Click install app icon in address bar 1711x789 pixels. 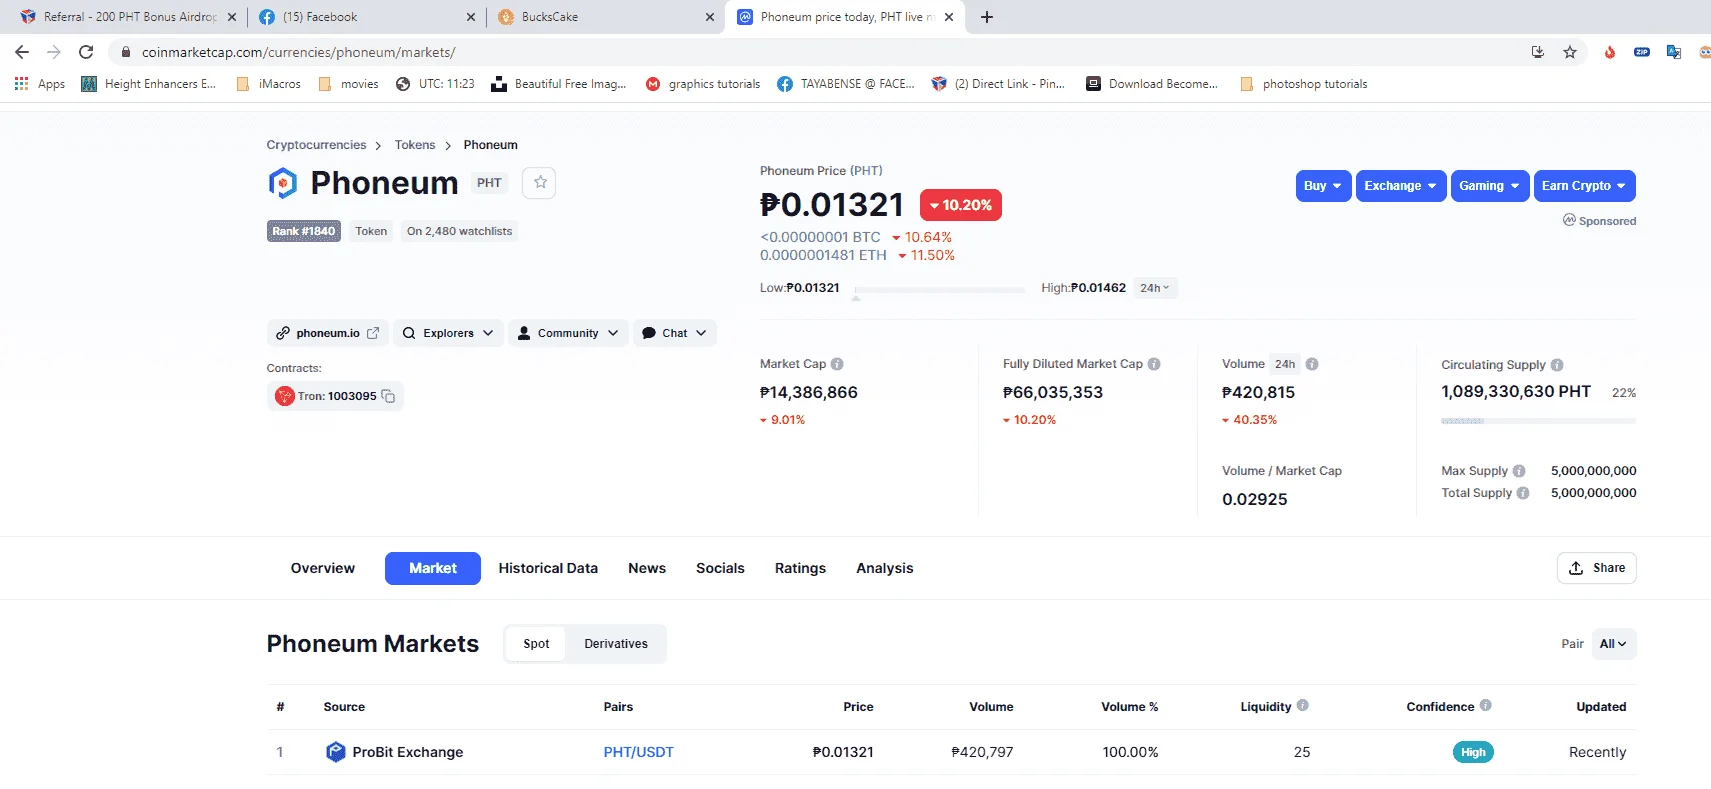tap(1538, 52)
